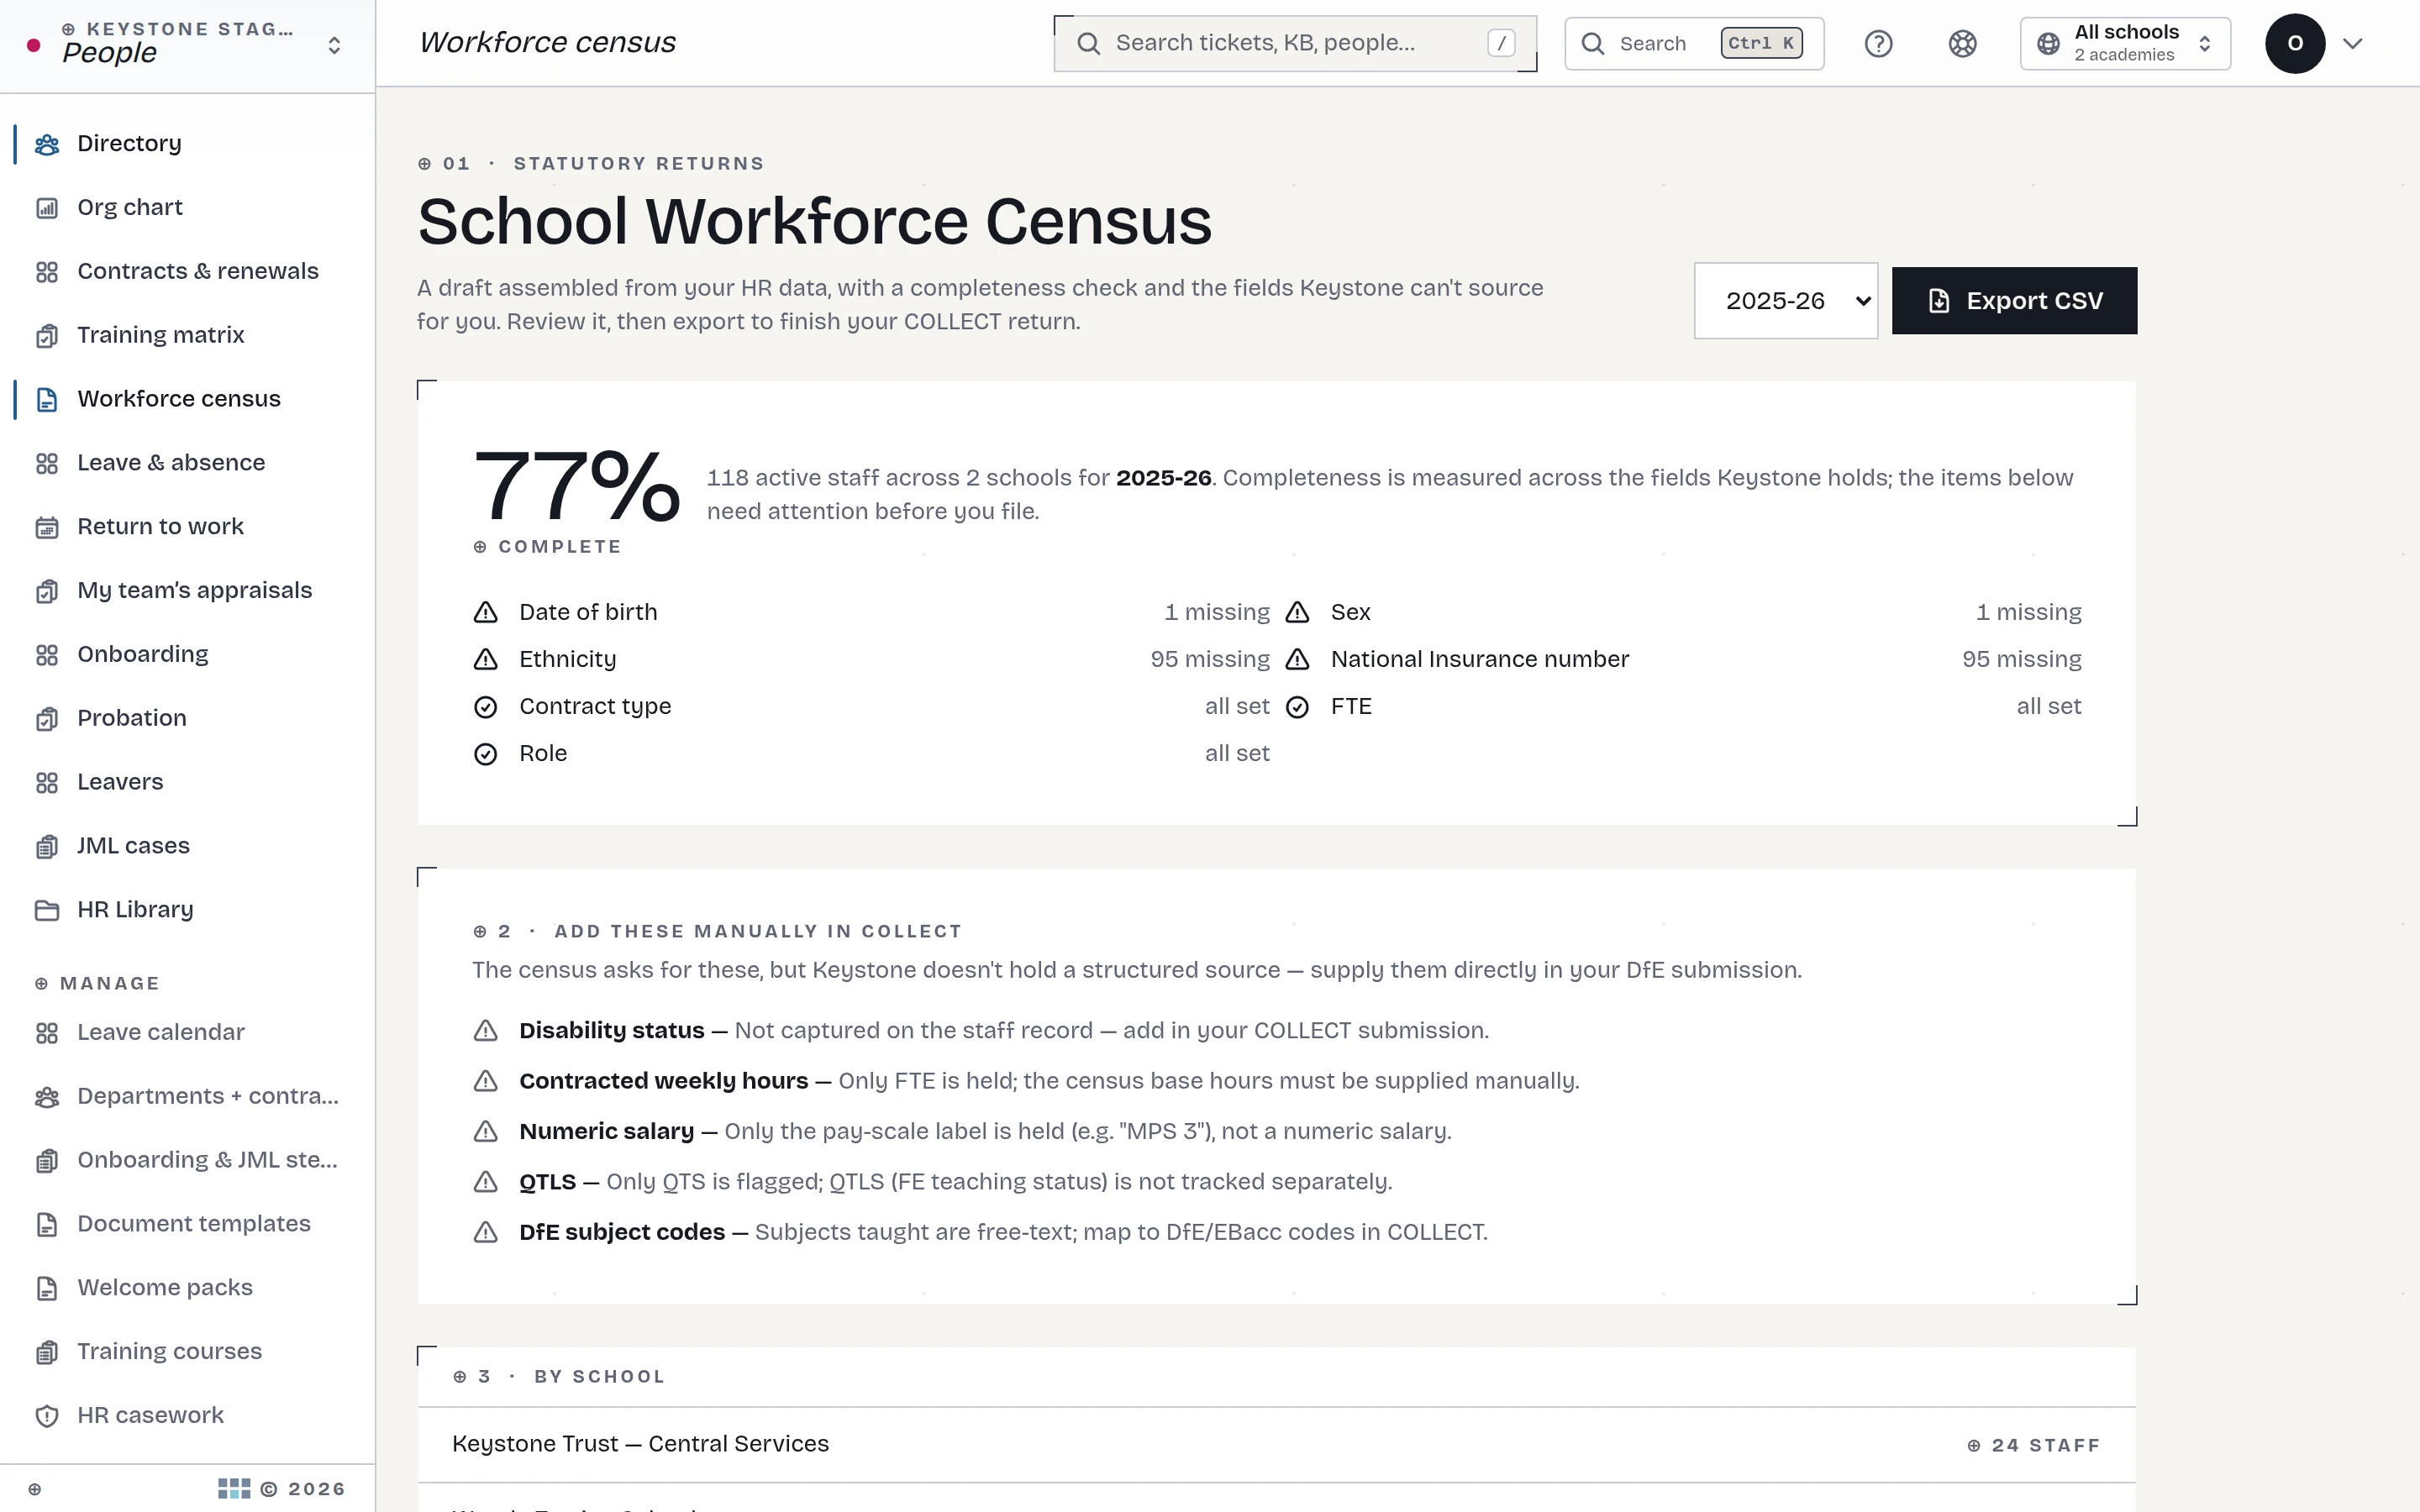Click the National Insurance number warning icon
Screen dimensions: 2420x1512
pyautogui.click(x=1297, y=659)
